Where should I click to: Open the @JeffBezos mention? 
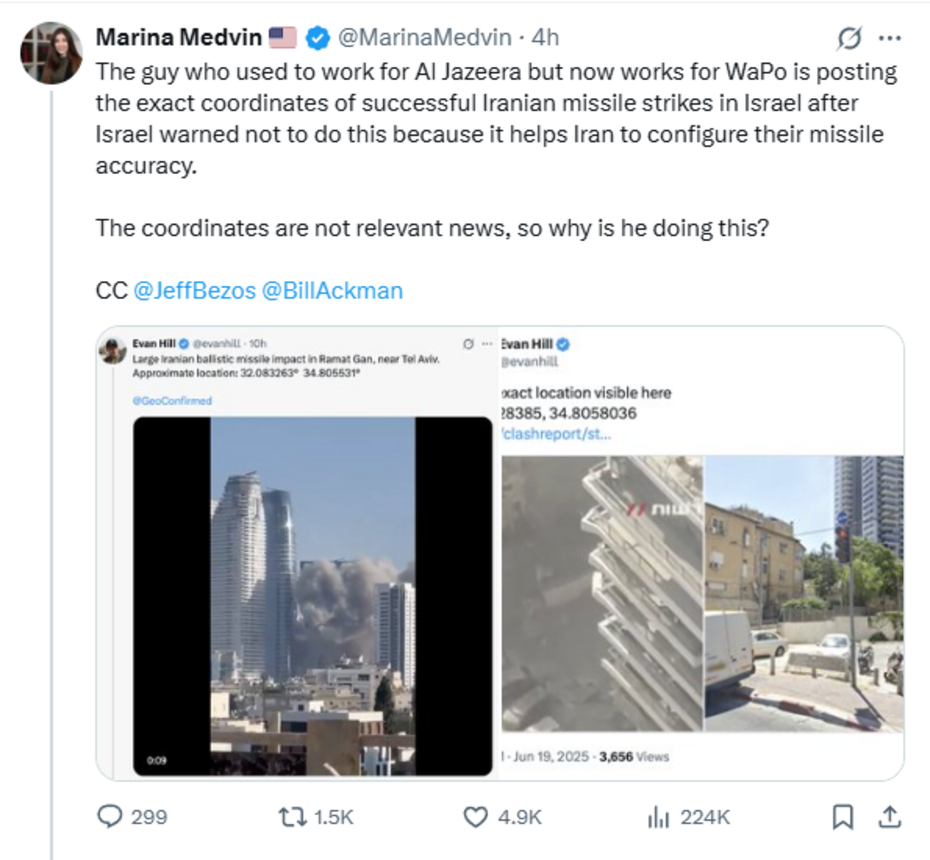click(195, 291)
